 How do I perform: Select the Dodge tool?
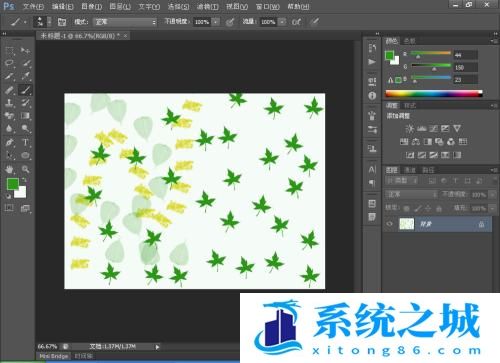pos(25,129)
